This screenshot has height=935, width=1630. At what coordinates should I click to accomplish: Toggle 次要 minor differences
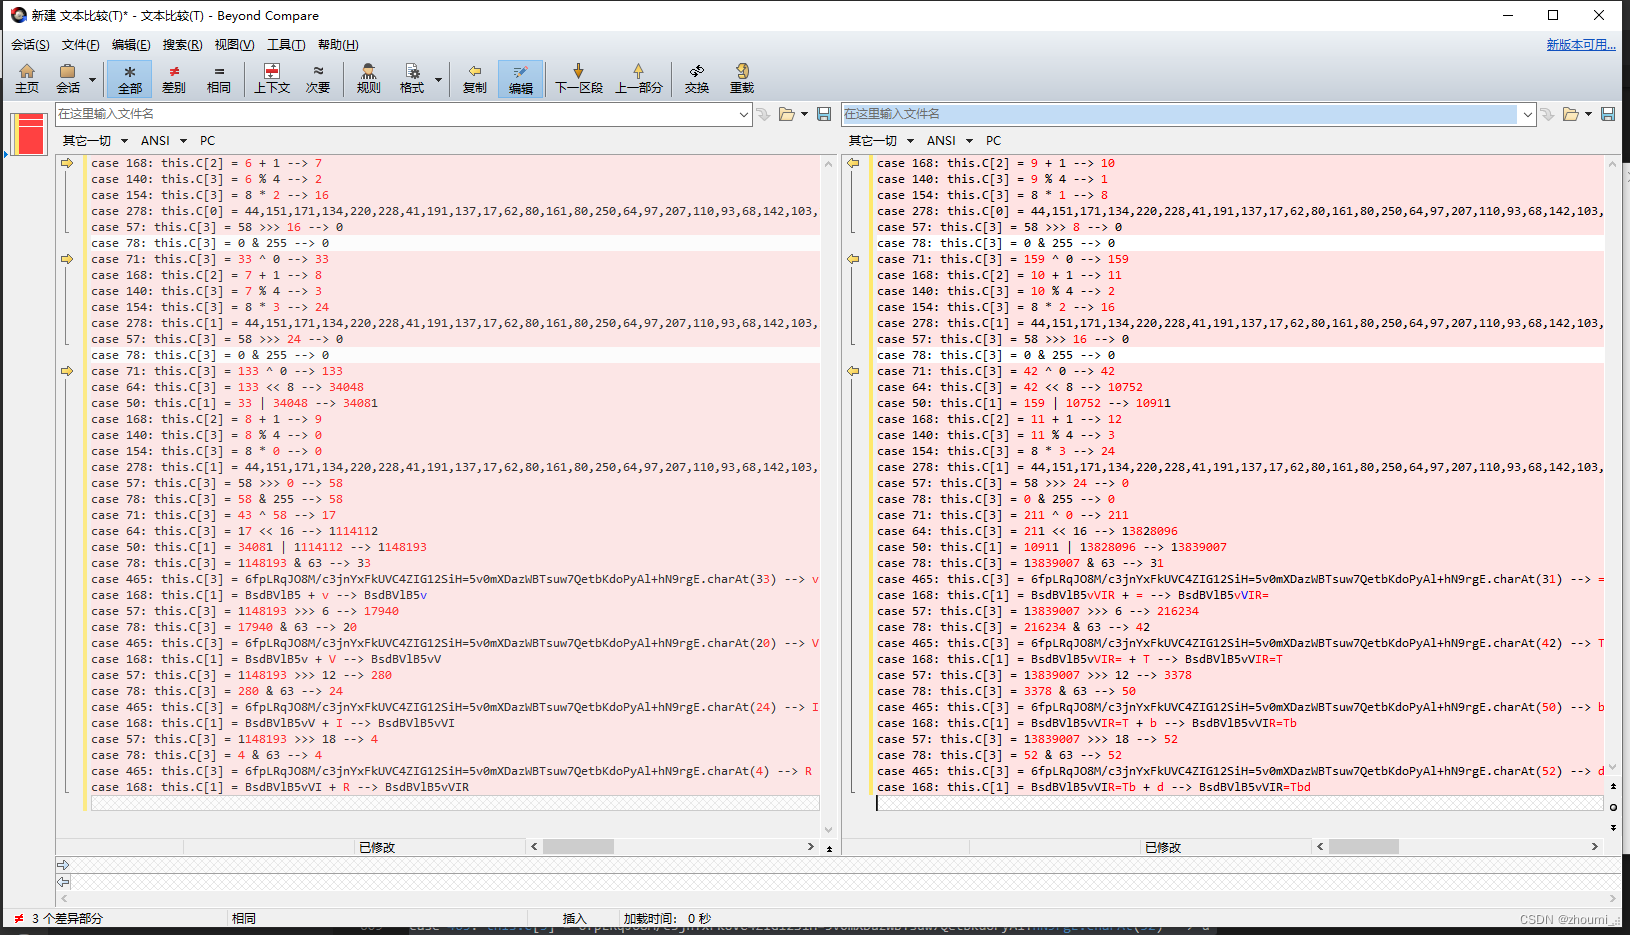pyautogui.click(x=318, y=78)
